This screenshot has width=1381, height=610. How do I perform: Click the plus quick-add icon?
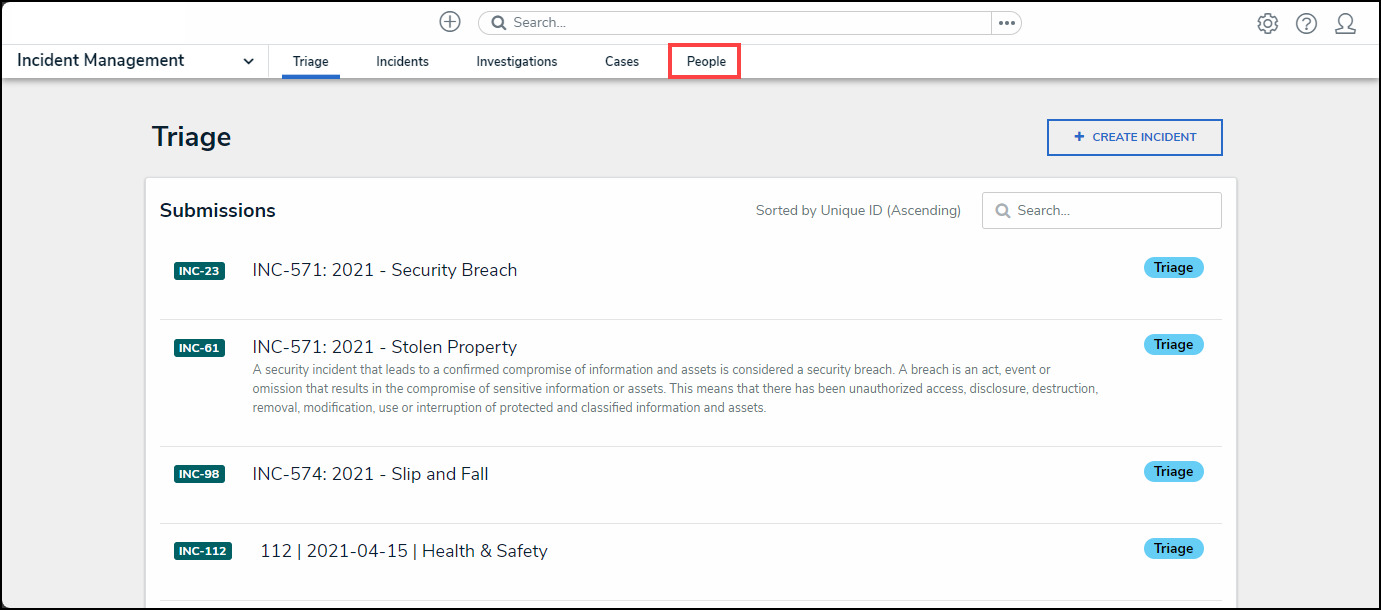[x=450, y=22]
